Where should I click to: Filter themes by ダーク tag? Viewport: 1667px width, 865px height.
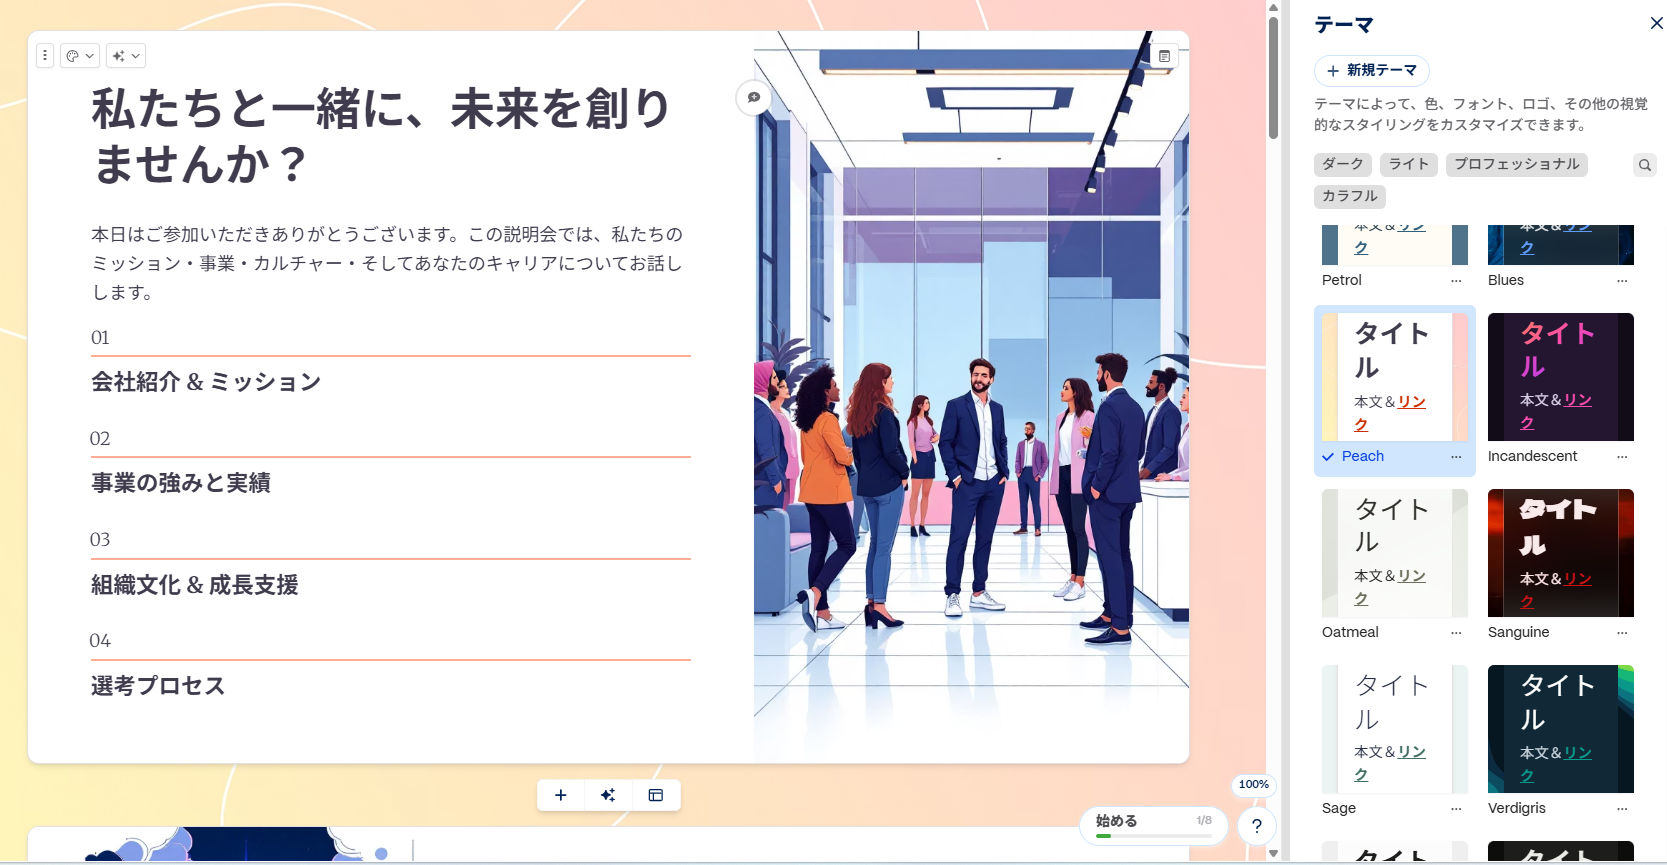(1343, 164)
